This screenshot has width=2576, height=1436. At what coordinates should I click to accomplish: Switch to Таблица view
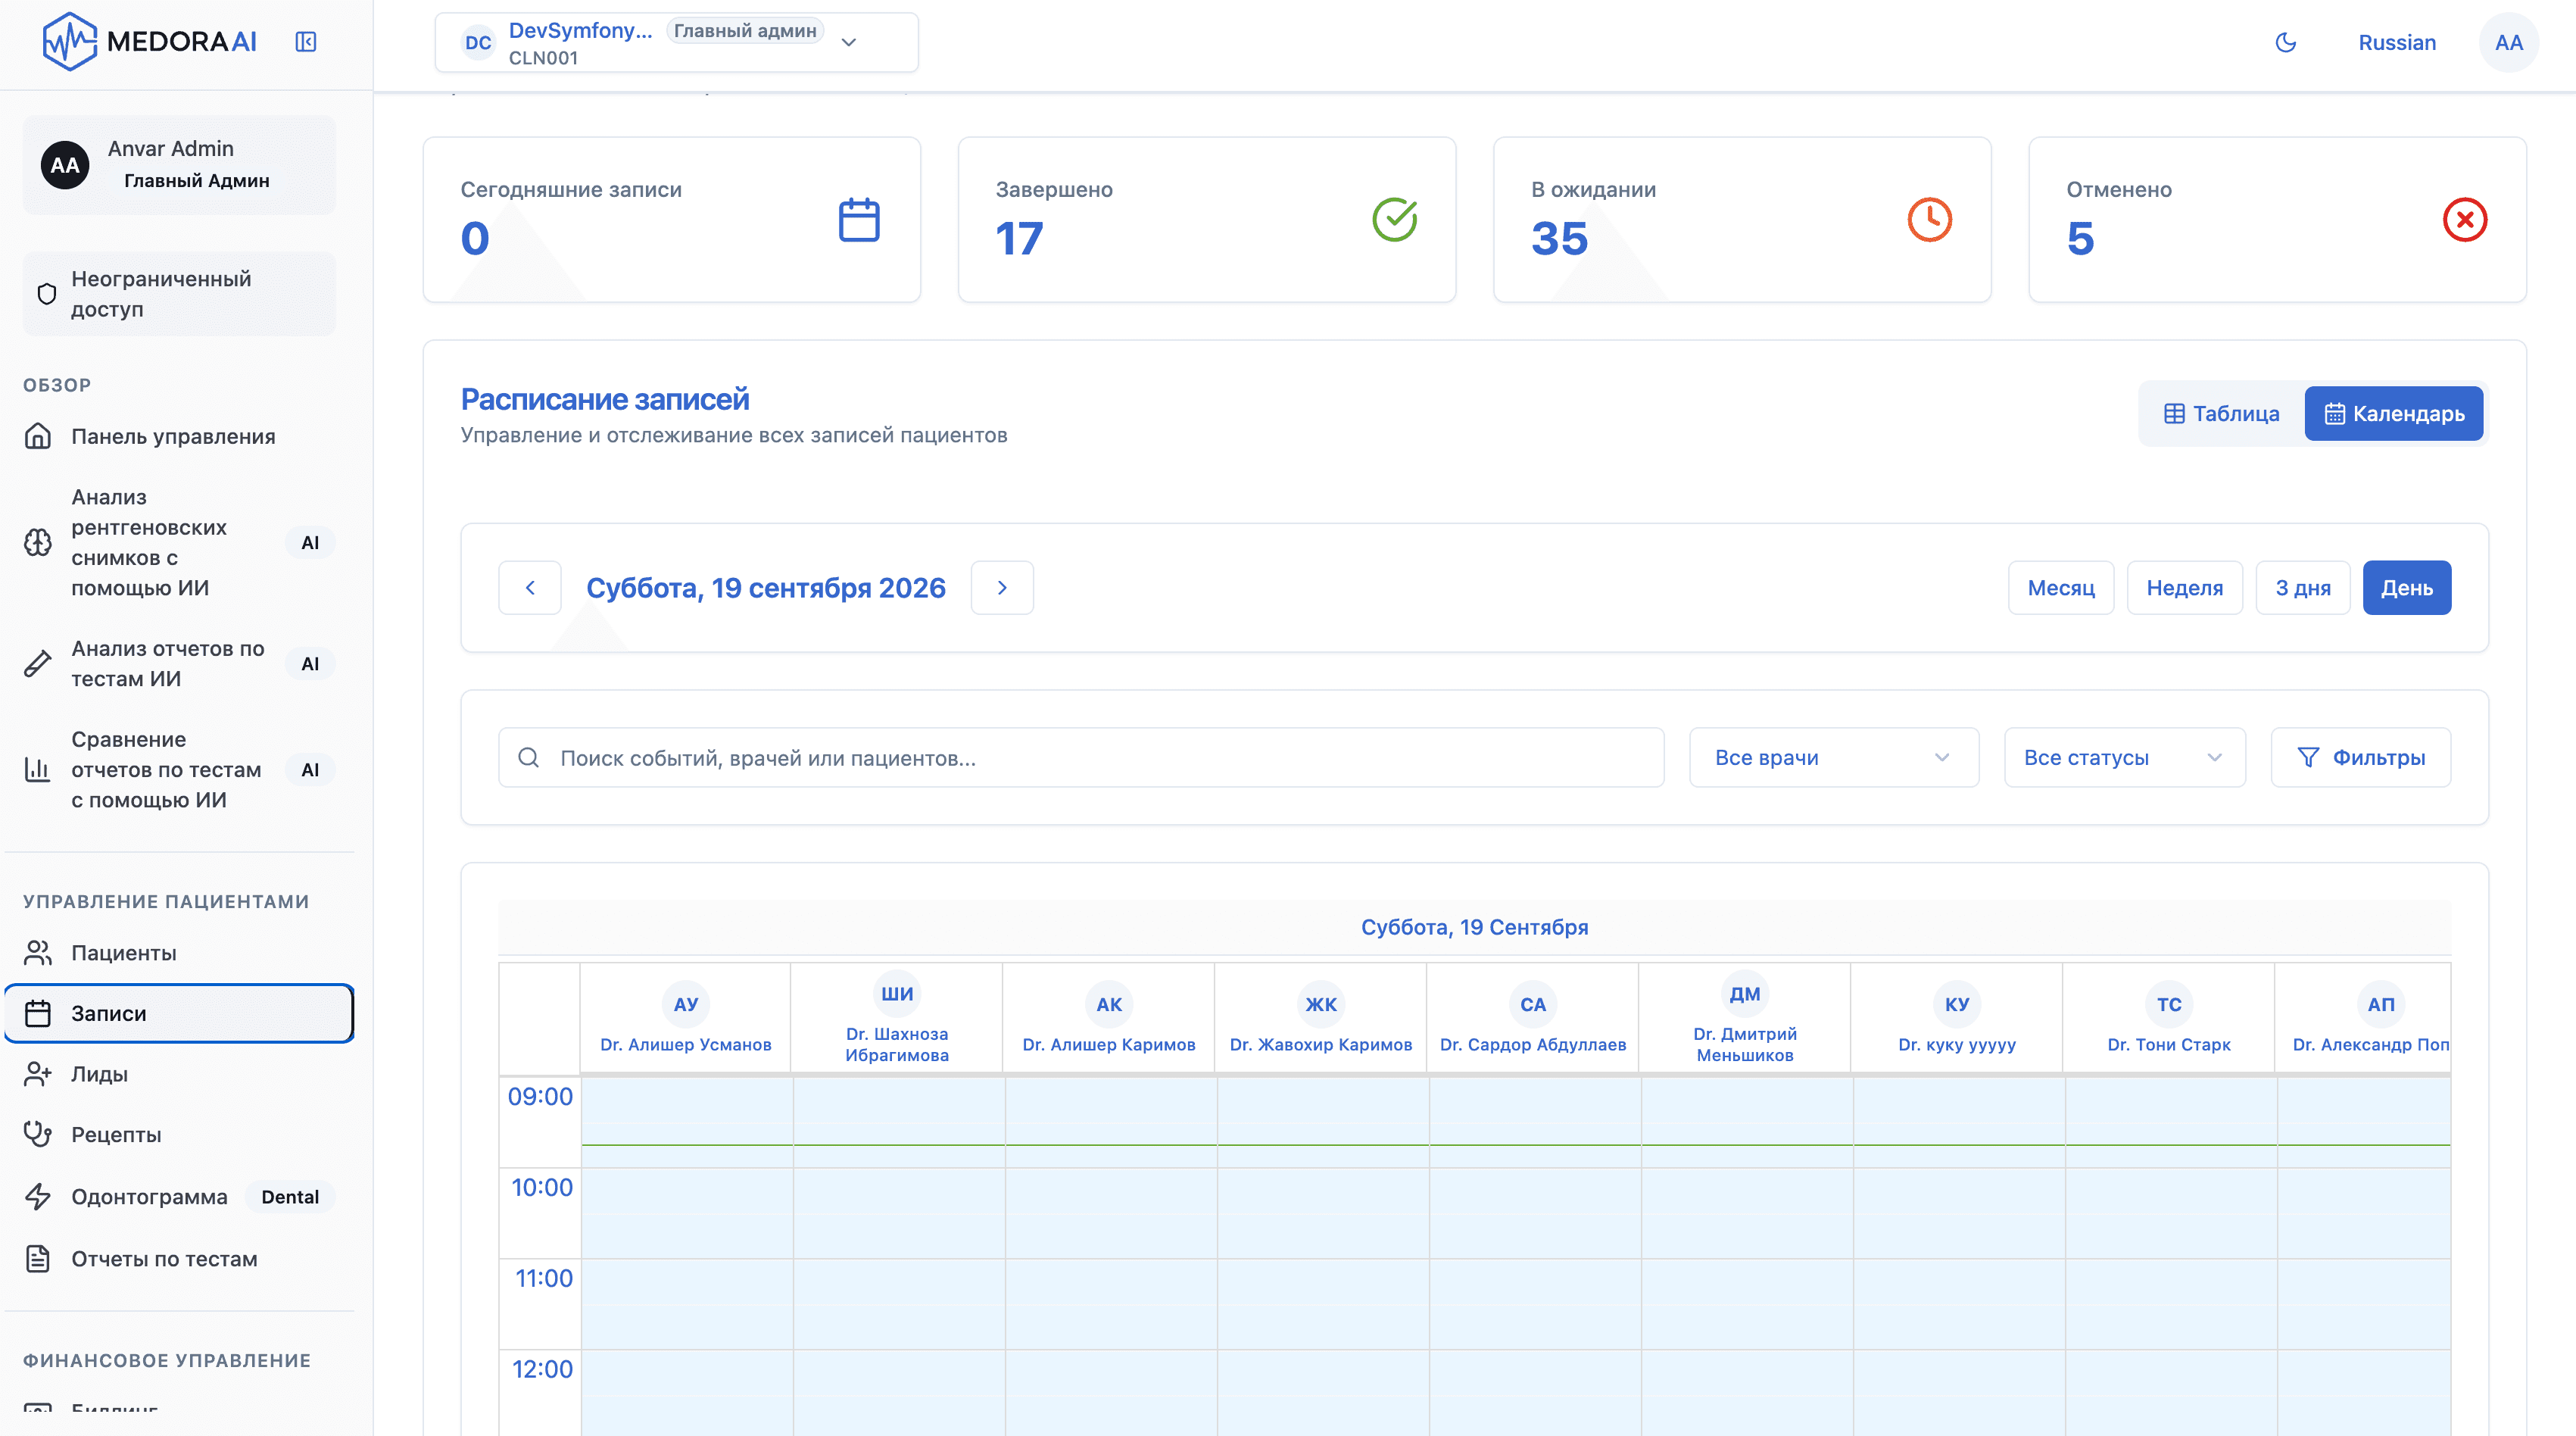click(x=2222, y=414)
